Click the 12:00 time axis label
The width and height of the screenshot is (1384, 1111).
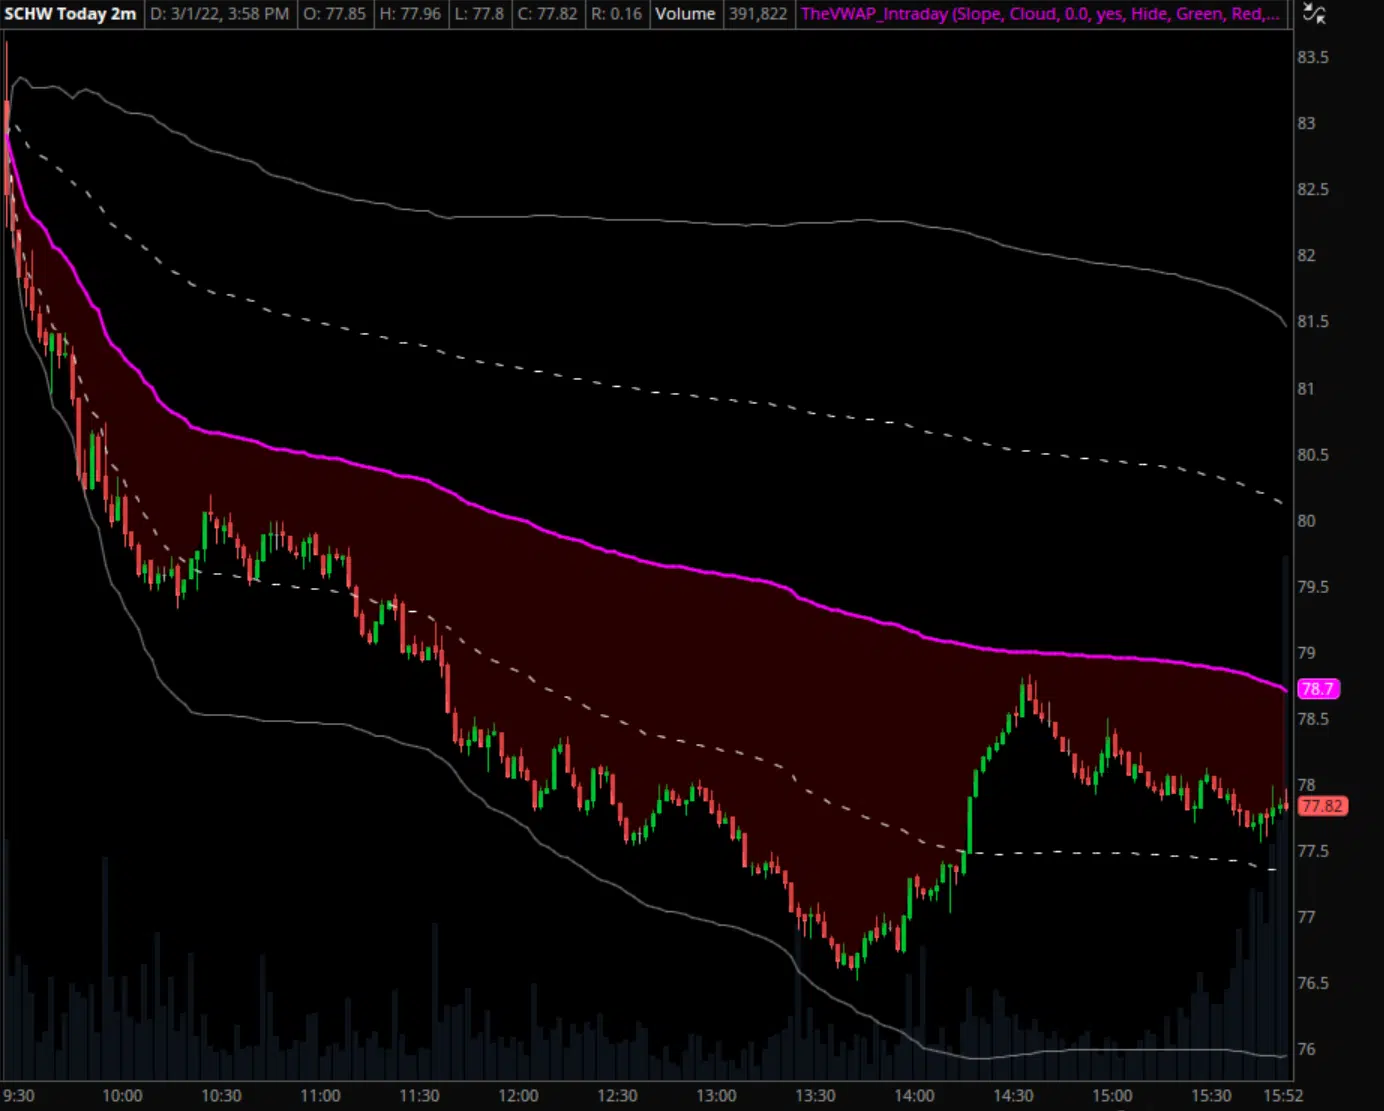tap(518, 1095)
